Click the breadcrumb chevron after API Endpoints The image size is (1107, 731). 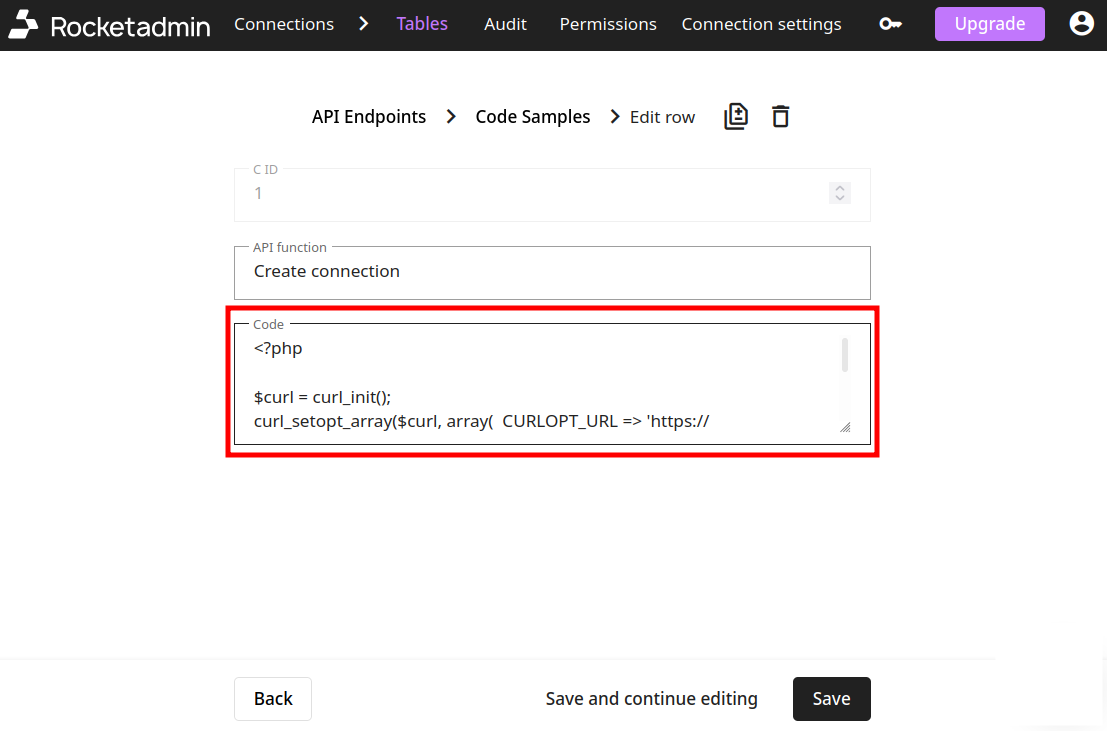point(451,116)
